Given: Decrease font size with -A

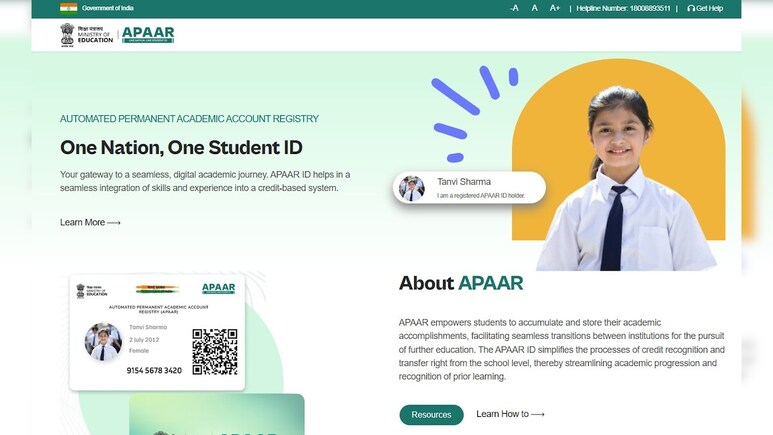Looking at the screenshot, I should point(514,8).
